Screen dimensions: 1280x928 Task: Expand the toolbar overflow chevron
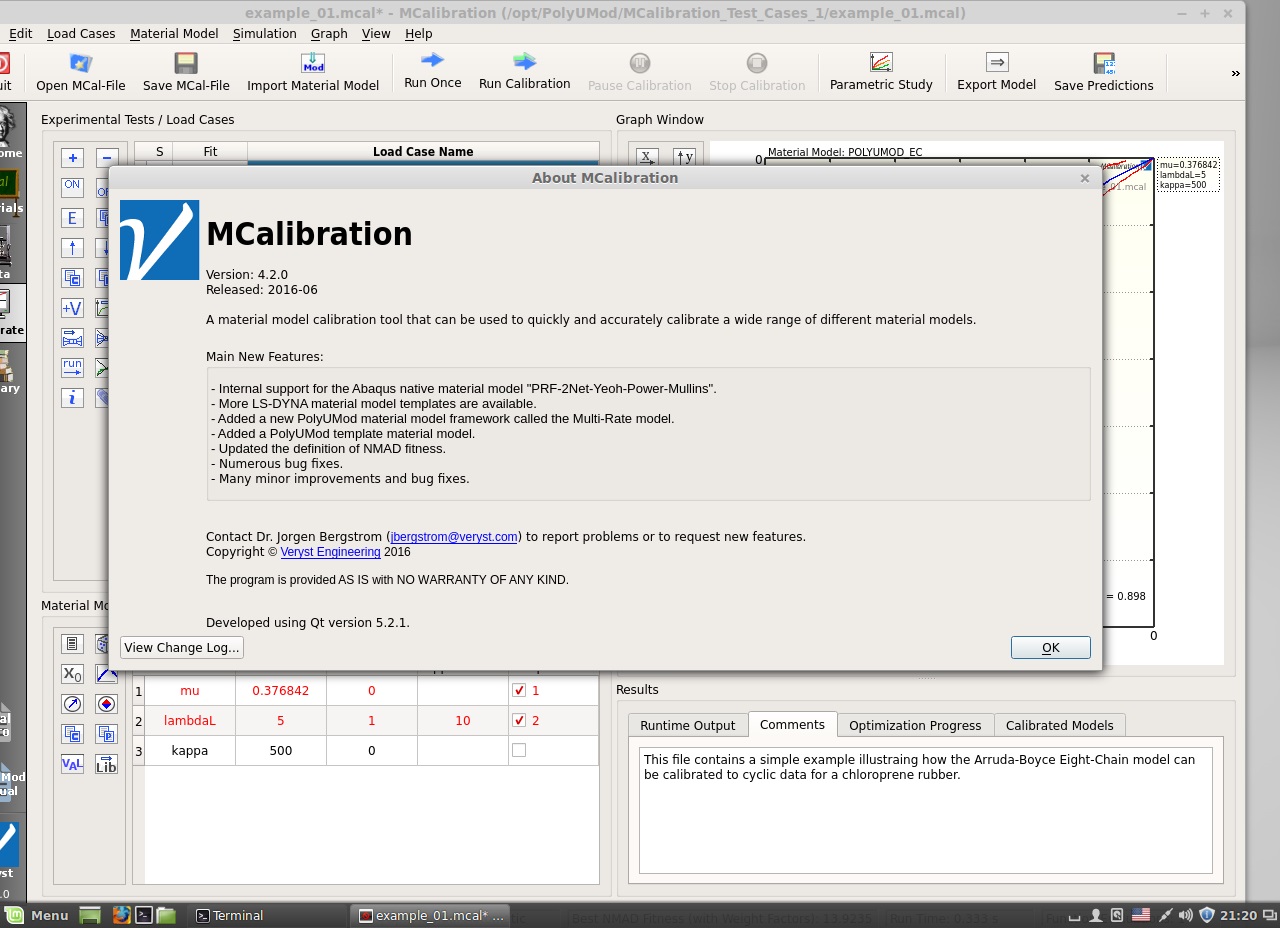point(1235,73)
